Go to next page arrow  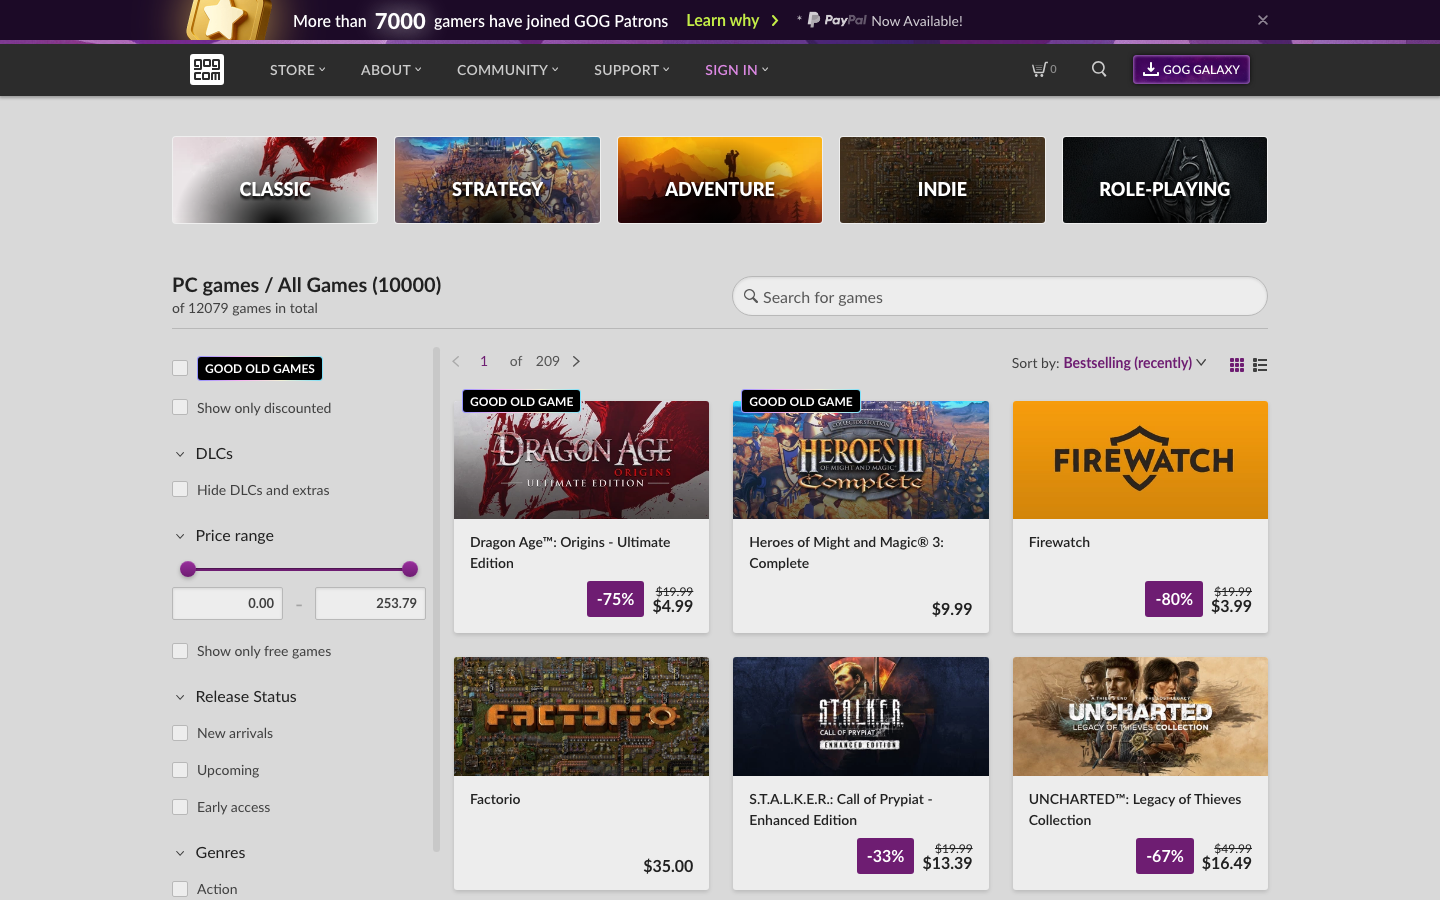576,361
